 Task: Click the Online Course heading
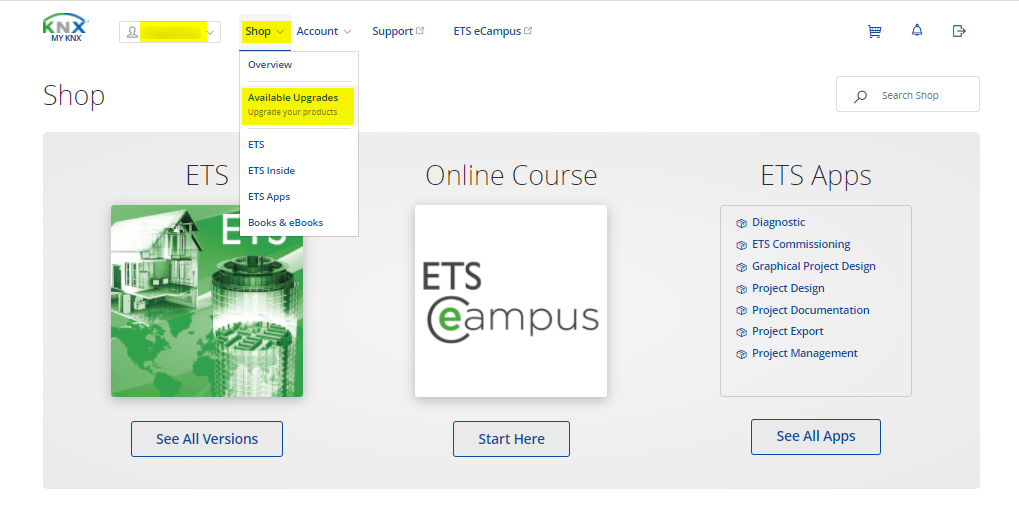point(511,175)
